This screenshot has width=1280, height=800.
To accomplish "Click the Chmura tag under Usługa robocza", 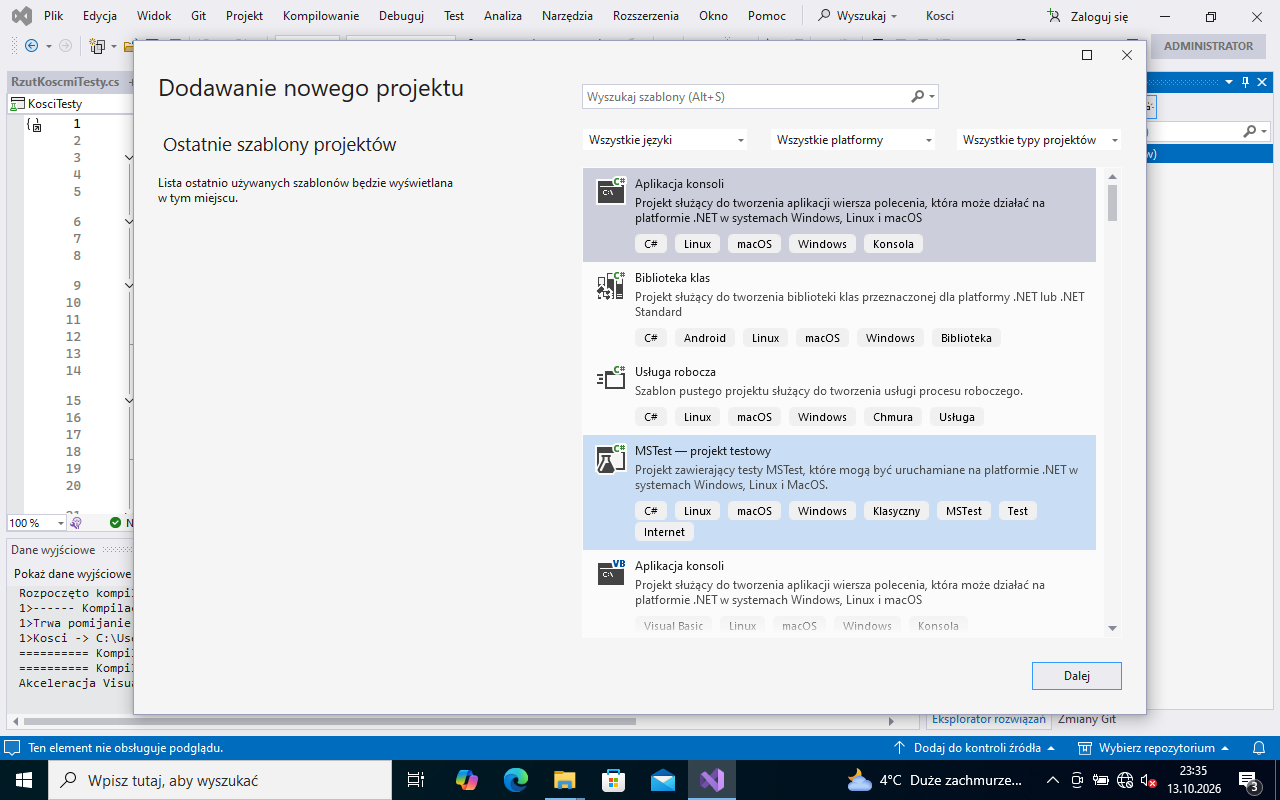I will tap(893, 417).
